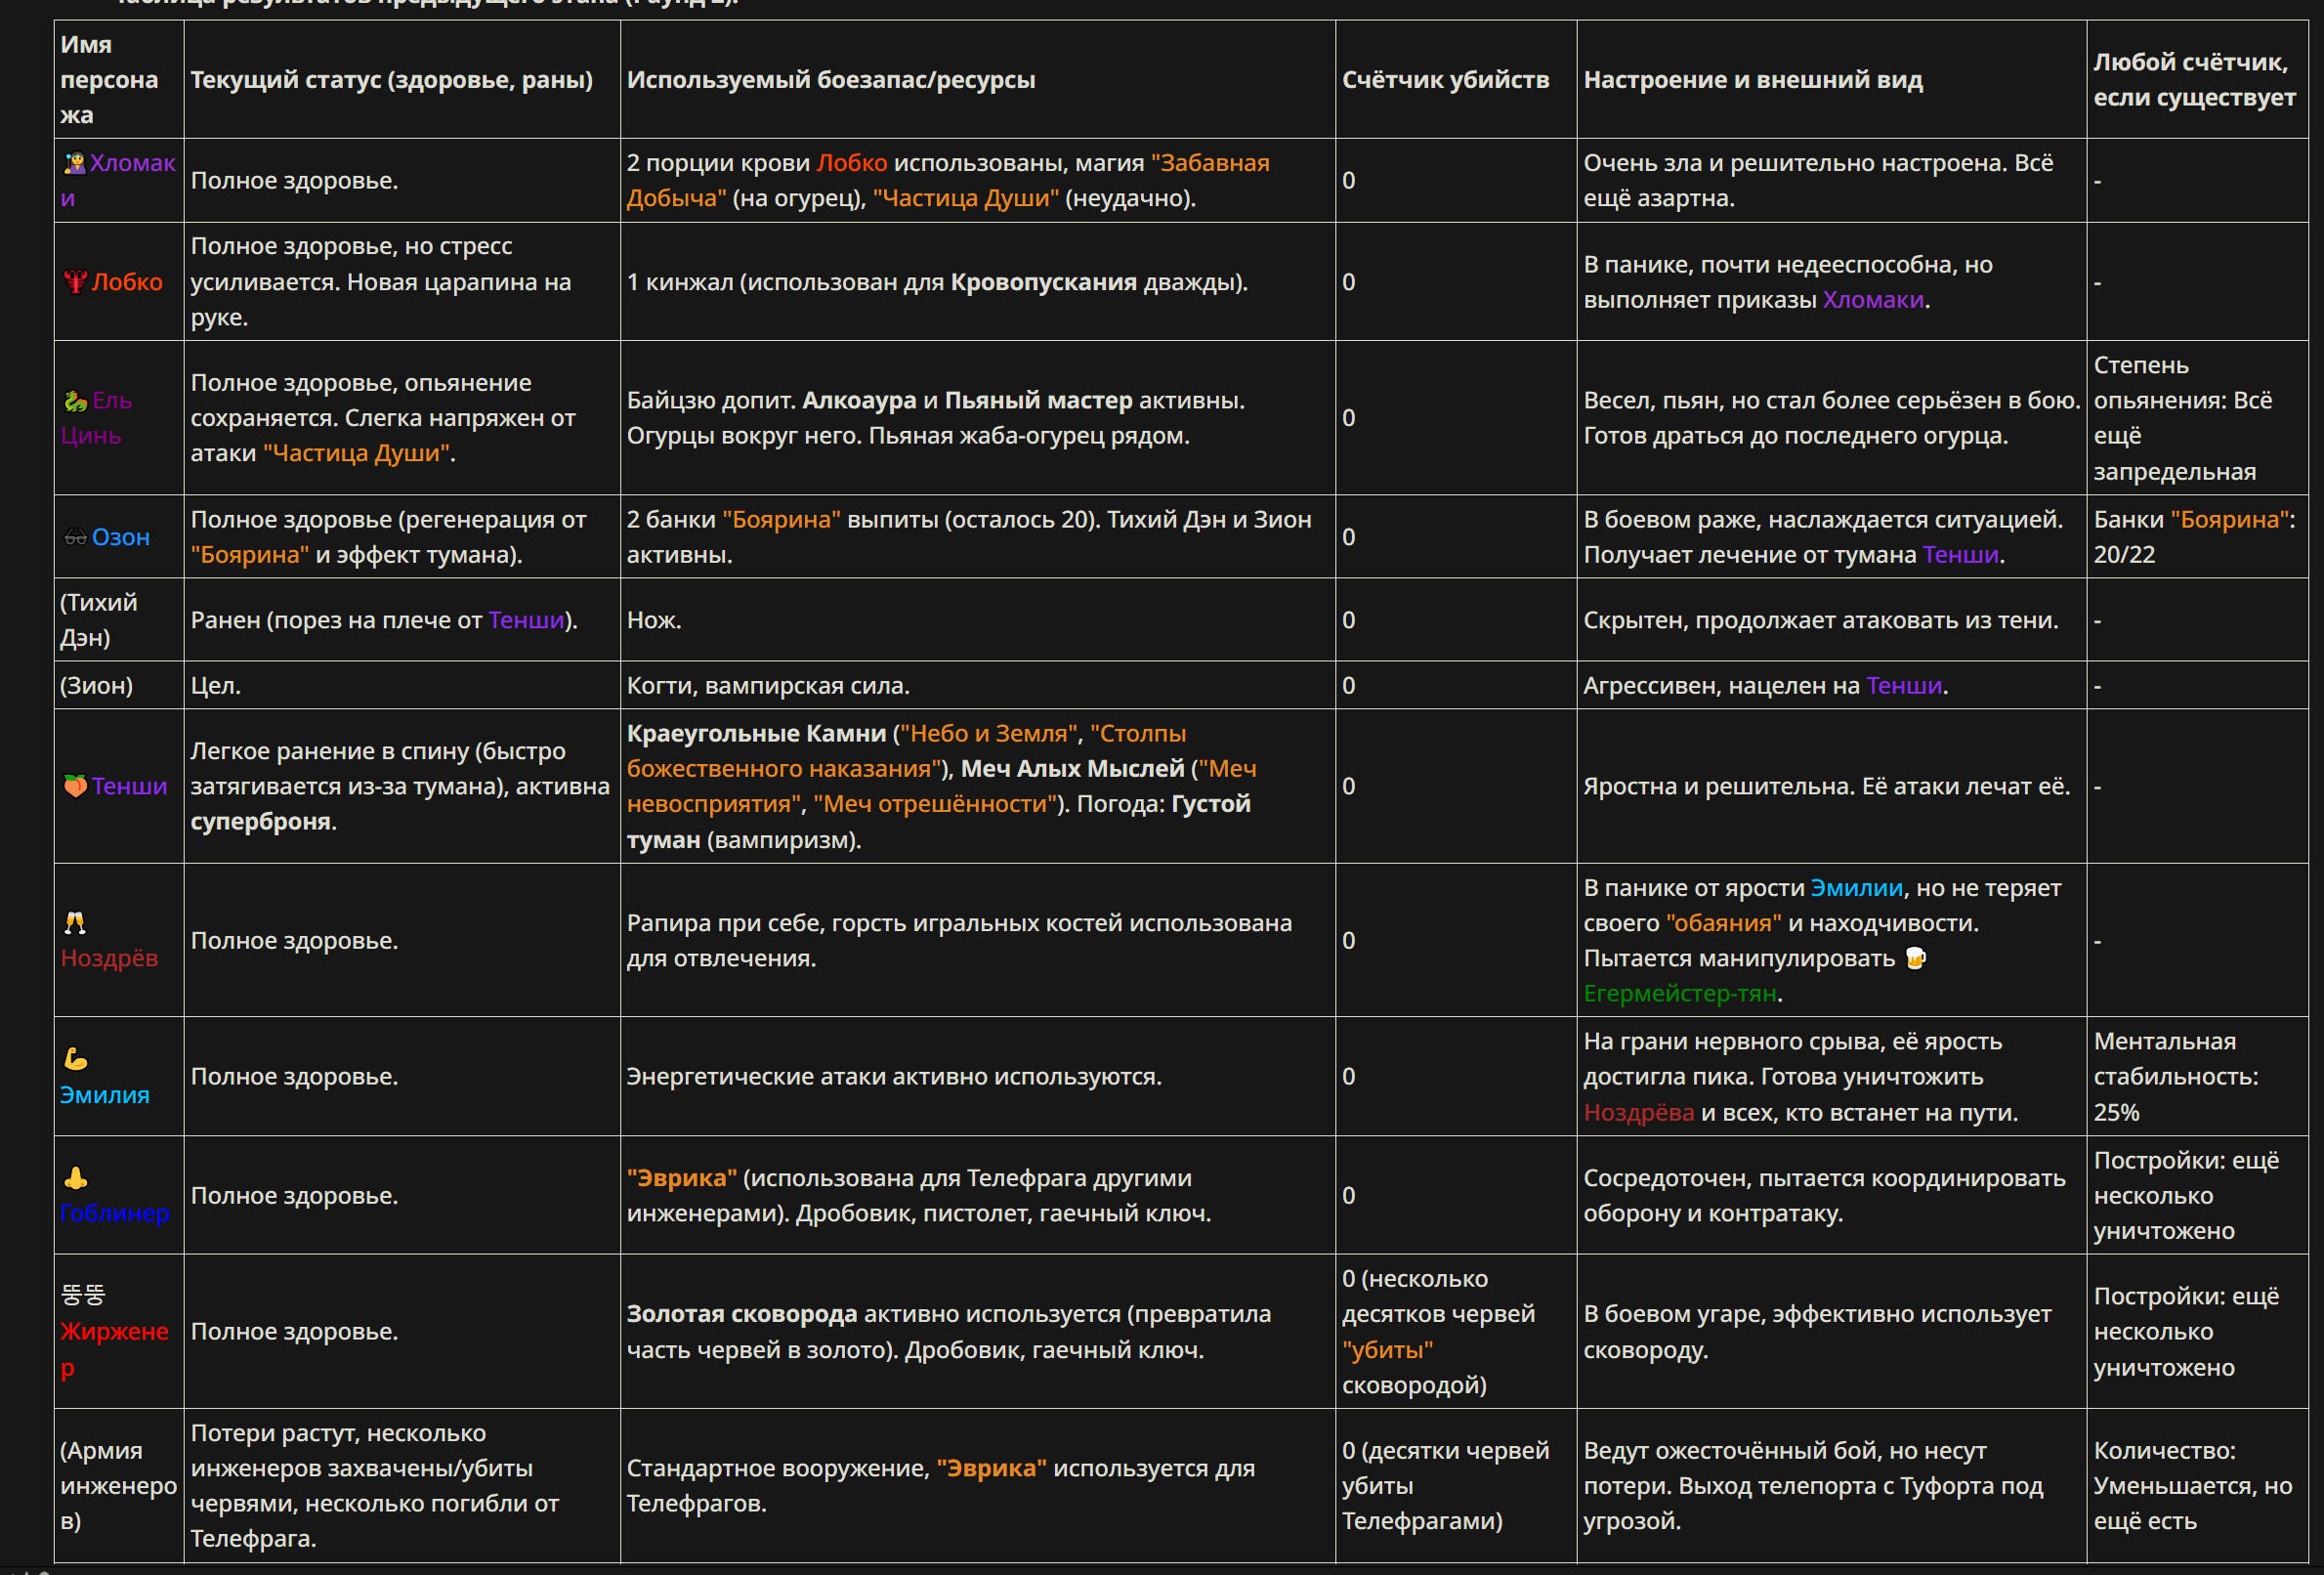
Task: Click the Эмилии mention in Ноздрёв's mood cell
Action: point(1856,888)
